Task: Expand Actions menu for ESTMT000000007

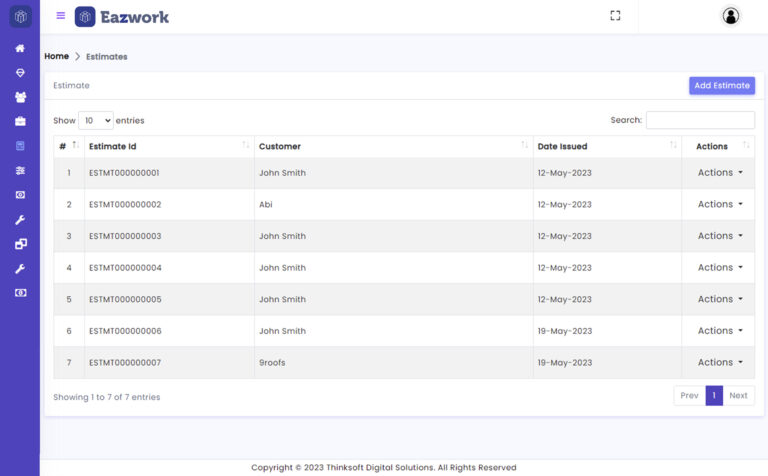Action: (x=720, y=362)
